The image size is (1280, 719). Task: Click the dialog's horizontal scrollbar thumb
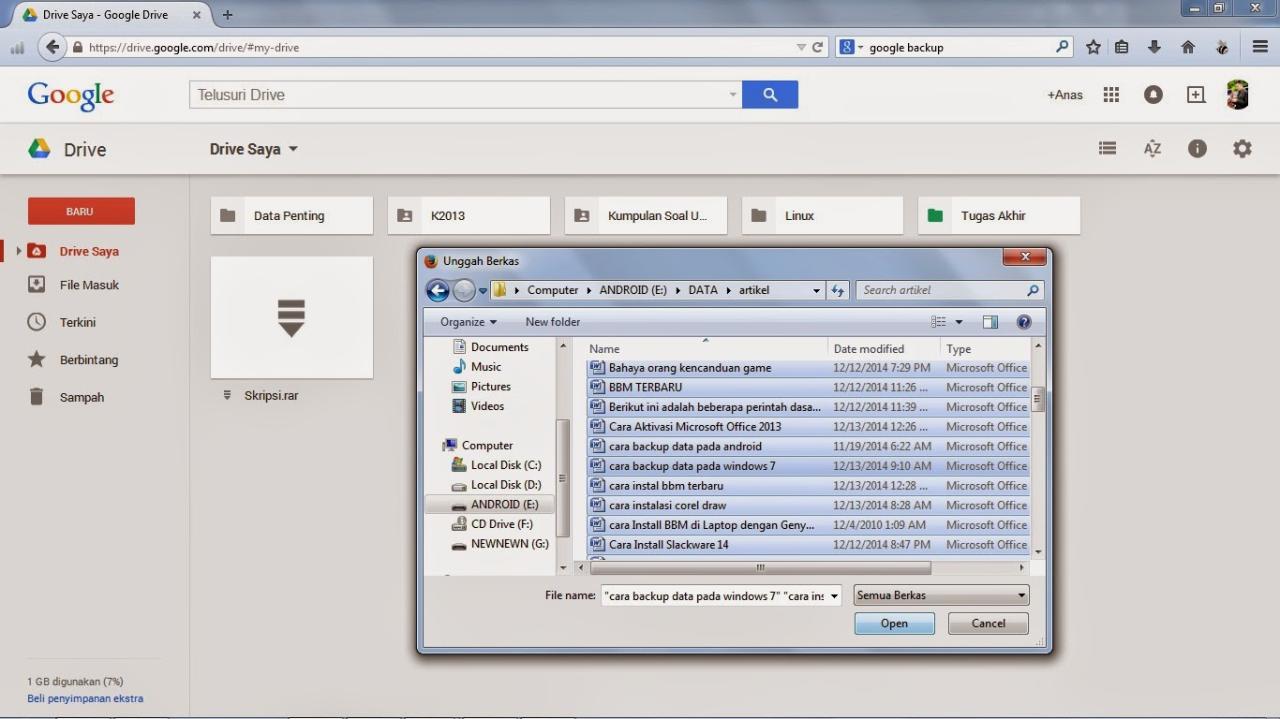[760, 567]
